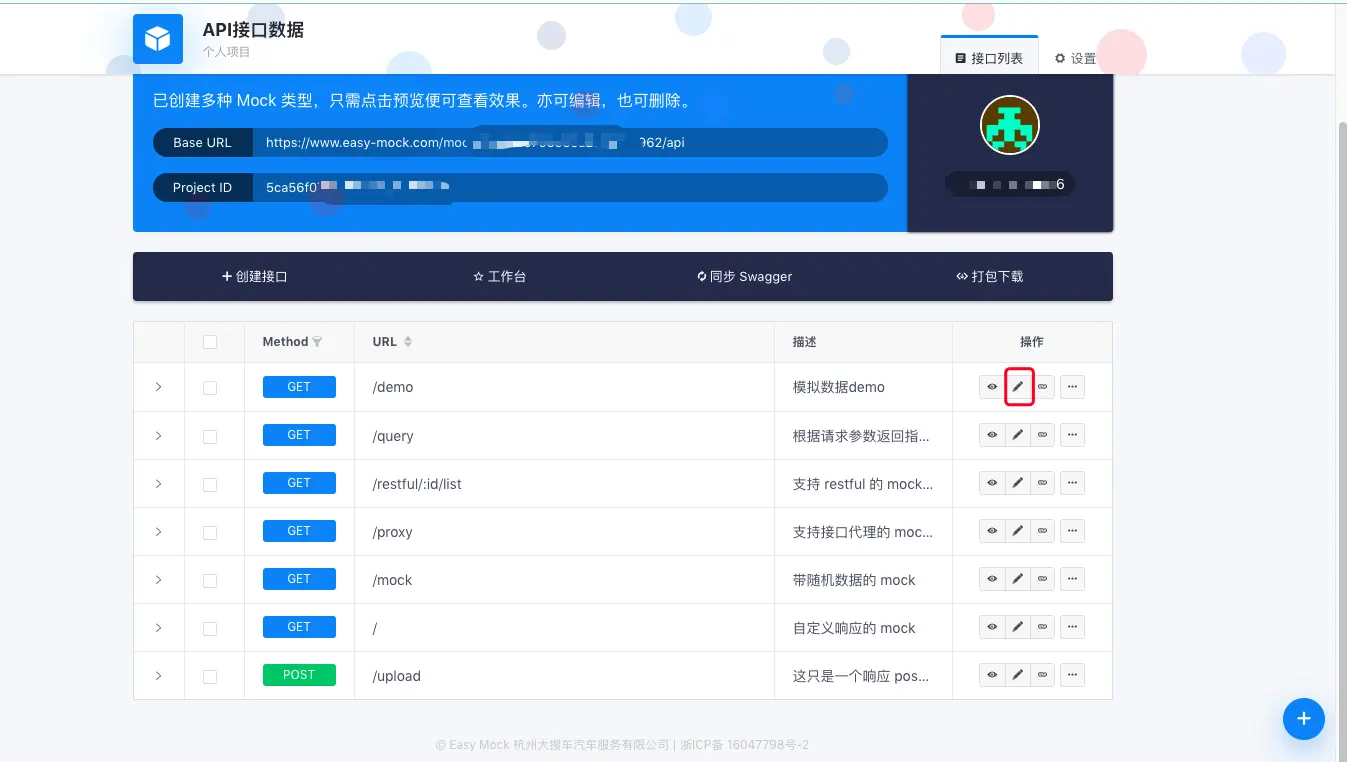This screenshot has height=762, width=1347.
Task: Open the floating plus button bottom right
Action: click(1303, 719)
